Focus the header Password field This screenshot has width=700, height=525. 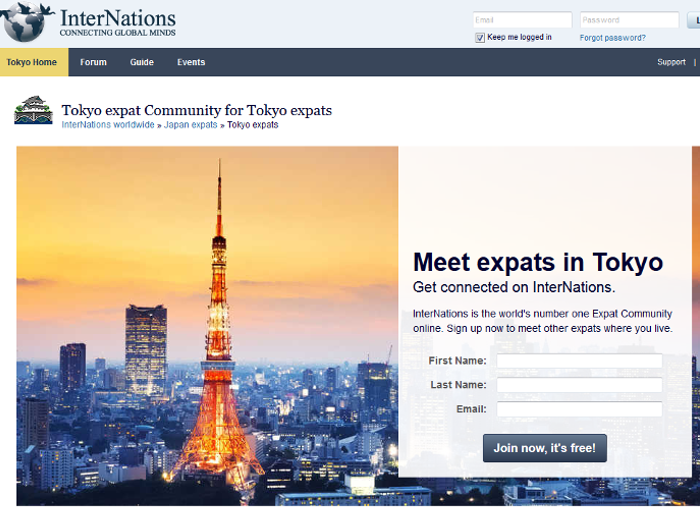click(629, 20)
